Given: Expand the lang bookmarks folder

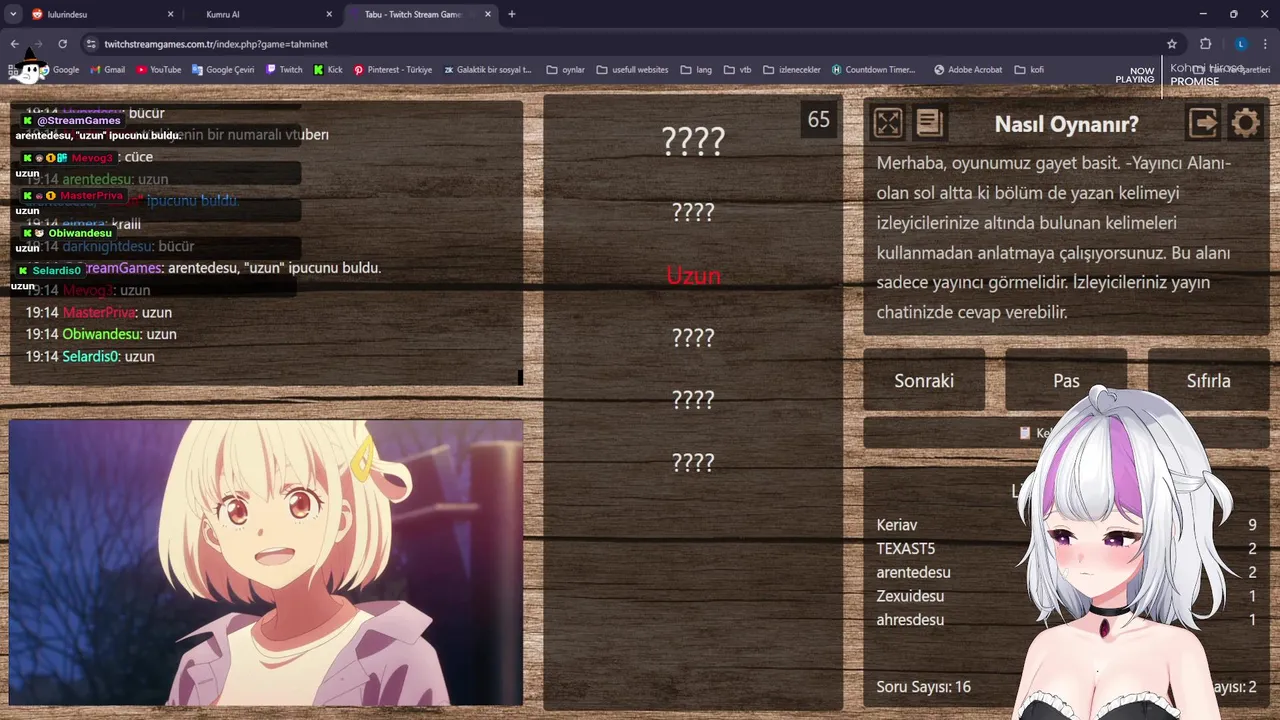Looking at the screenshot, I should click(x=696, y=70).
